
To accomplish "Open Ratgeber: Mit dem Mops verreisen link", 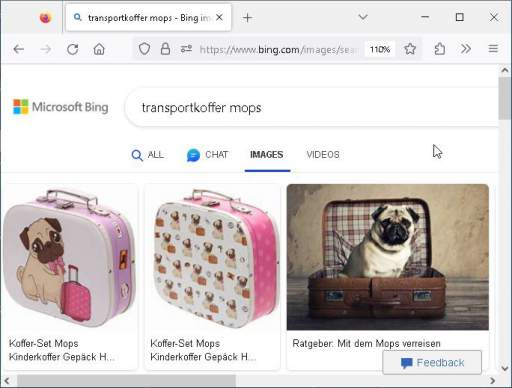I will [366, 343].
